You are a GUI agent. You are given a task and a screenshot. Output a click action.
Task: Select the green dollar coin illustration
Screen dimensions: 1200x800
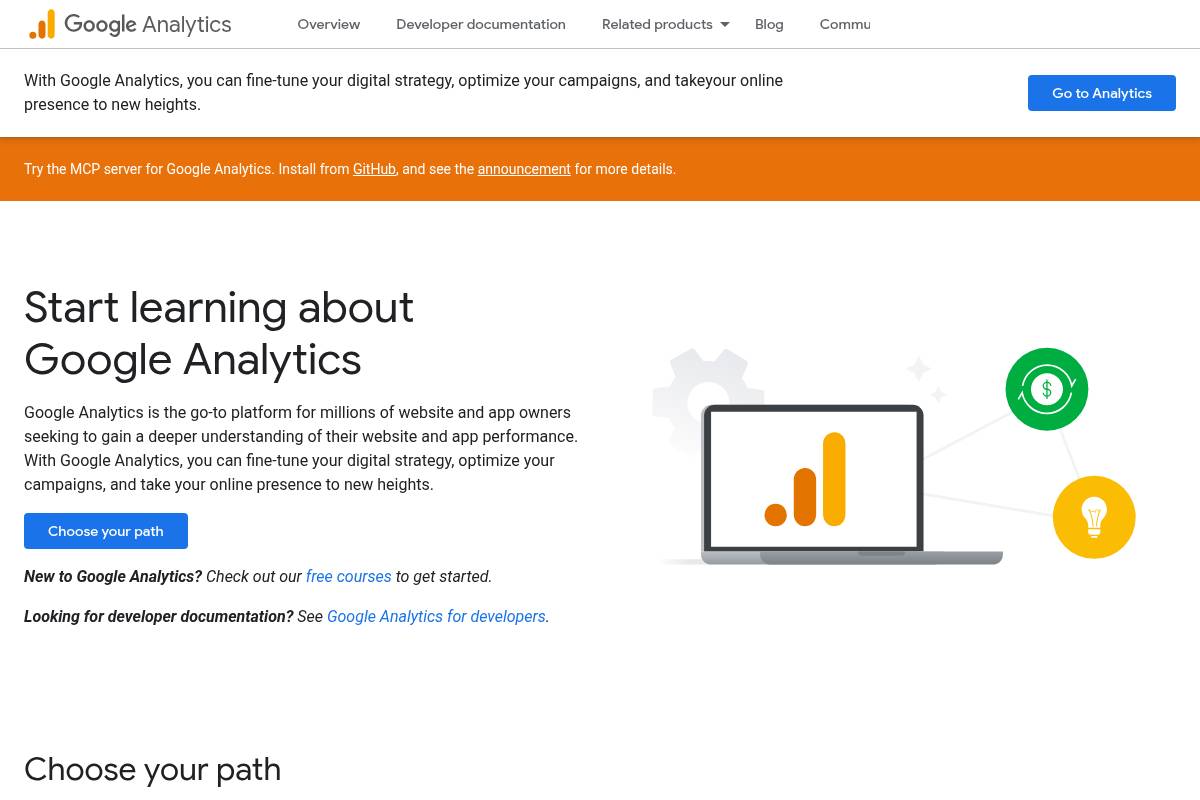click(1047, 389)
